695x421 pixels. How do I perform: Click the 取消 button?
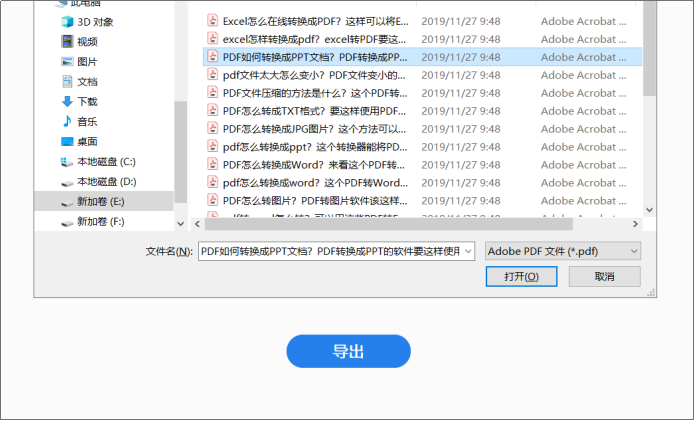click(x=605, y=277)
